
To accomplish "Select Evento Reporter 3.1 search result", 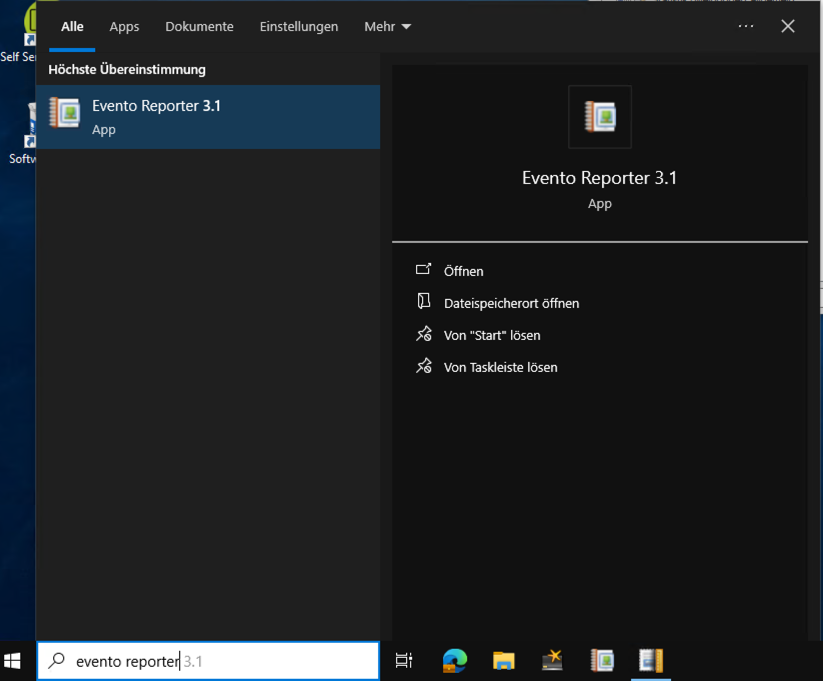I will [207, 117].
